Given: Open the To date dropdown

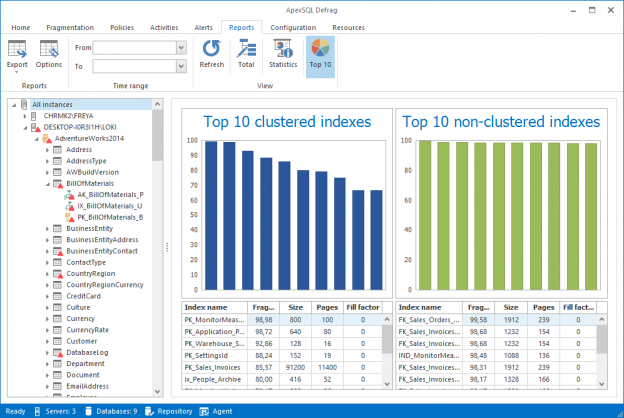Looking at the screenshot, I should [181, 66].
